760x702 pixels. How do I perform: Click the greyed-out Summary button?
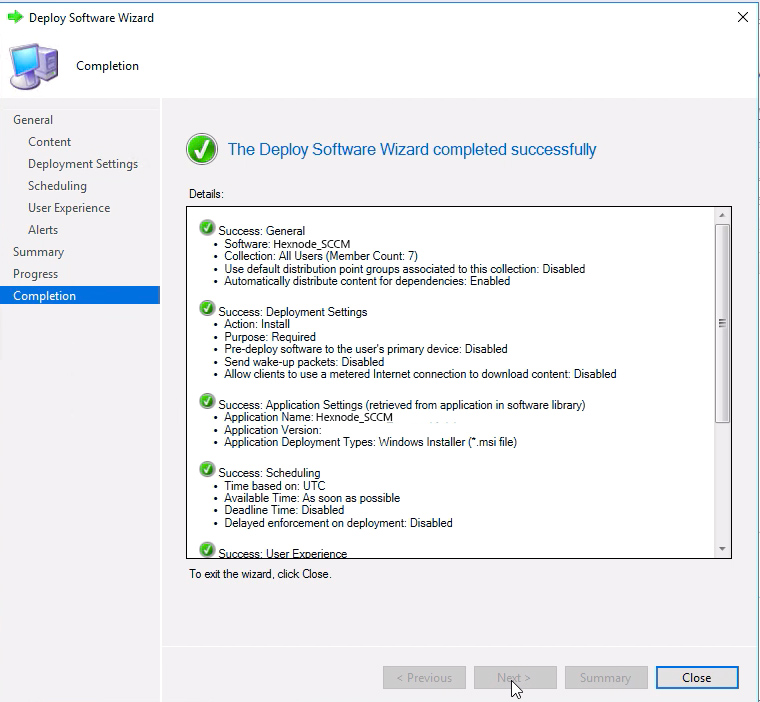click(606, 677)
